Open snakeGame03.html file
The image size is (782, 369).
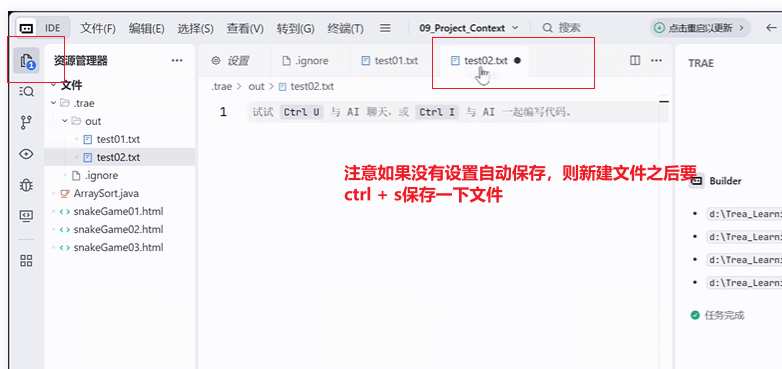pyautogui.click(x=119, y=247)
